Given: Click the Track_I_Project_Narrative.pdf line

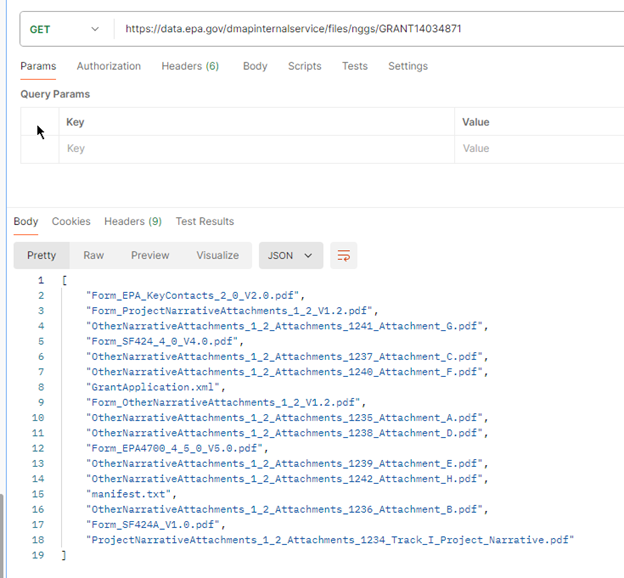Looking at the screenshot, I should point(330,540).
